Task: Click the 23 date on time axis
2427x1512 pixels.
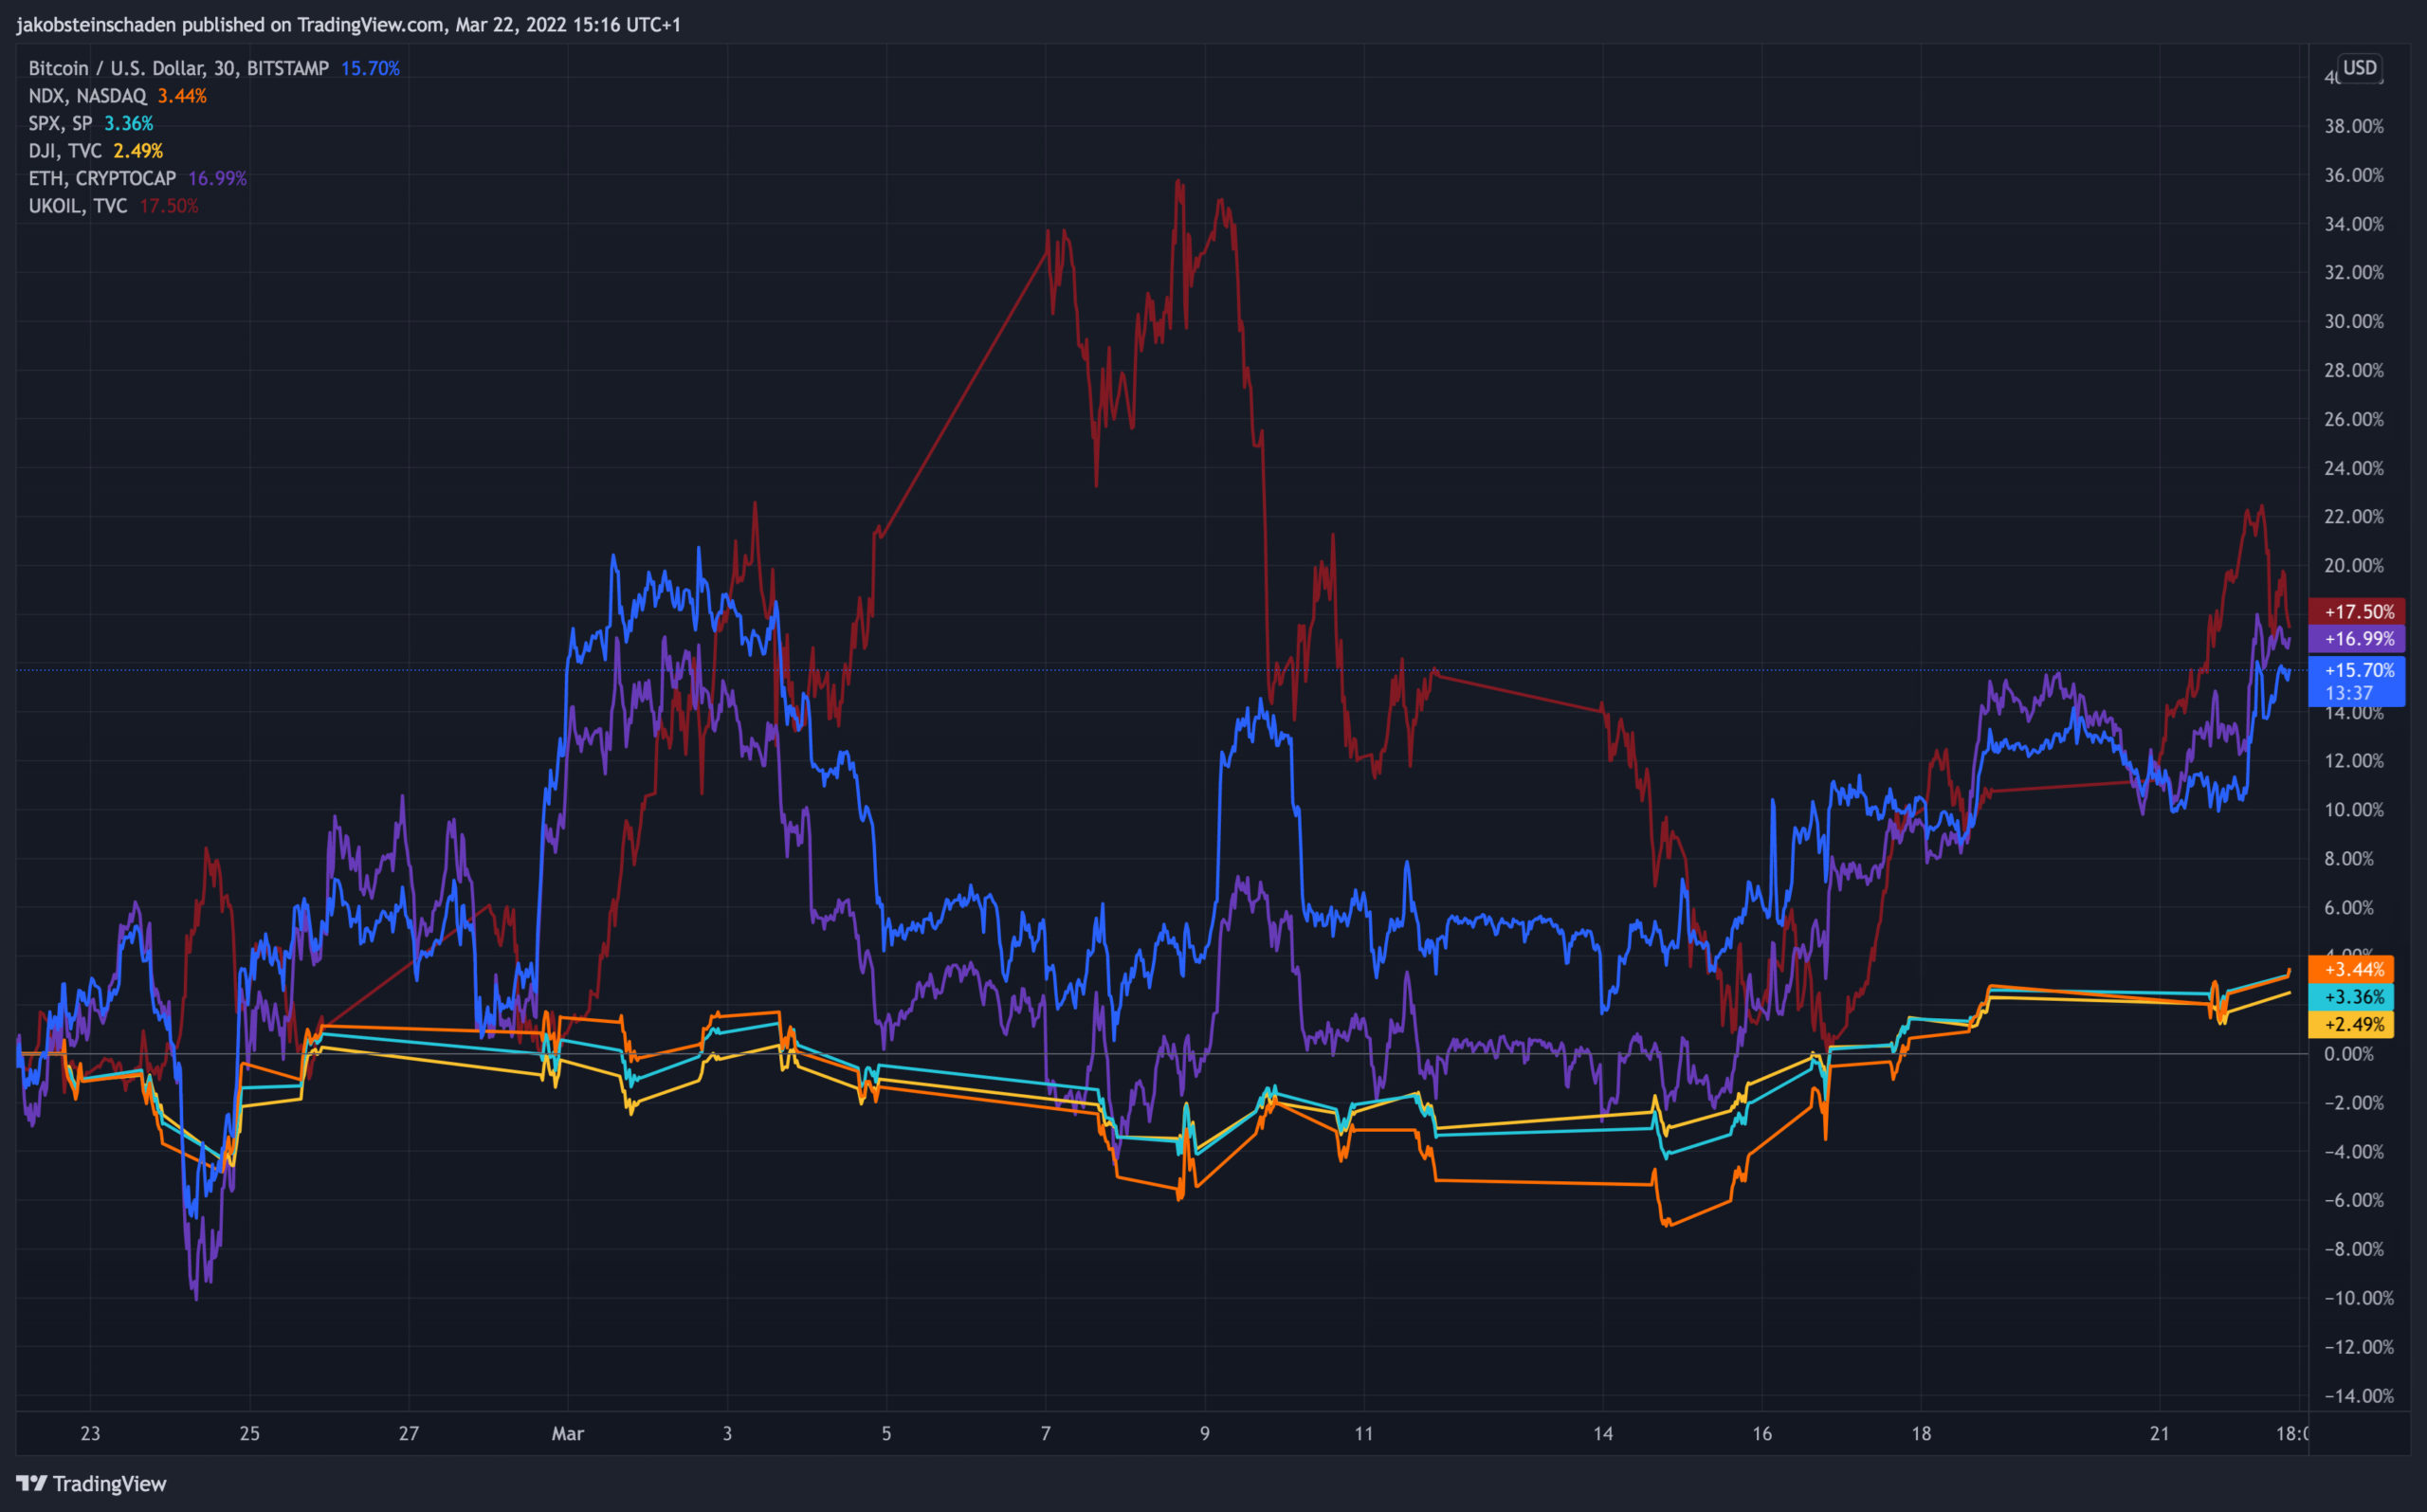Action: (90, 1433)
